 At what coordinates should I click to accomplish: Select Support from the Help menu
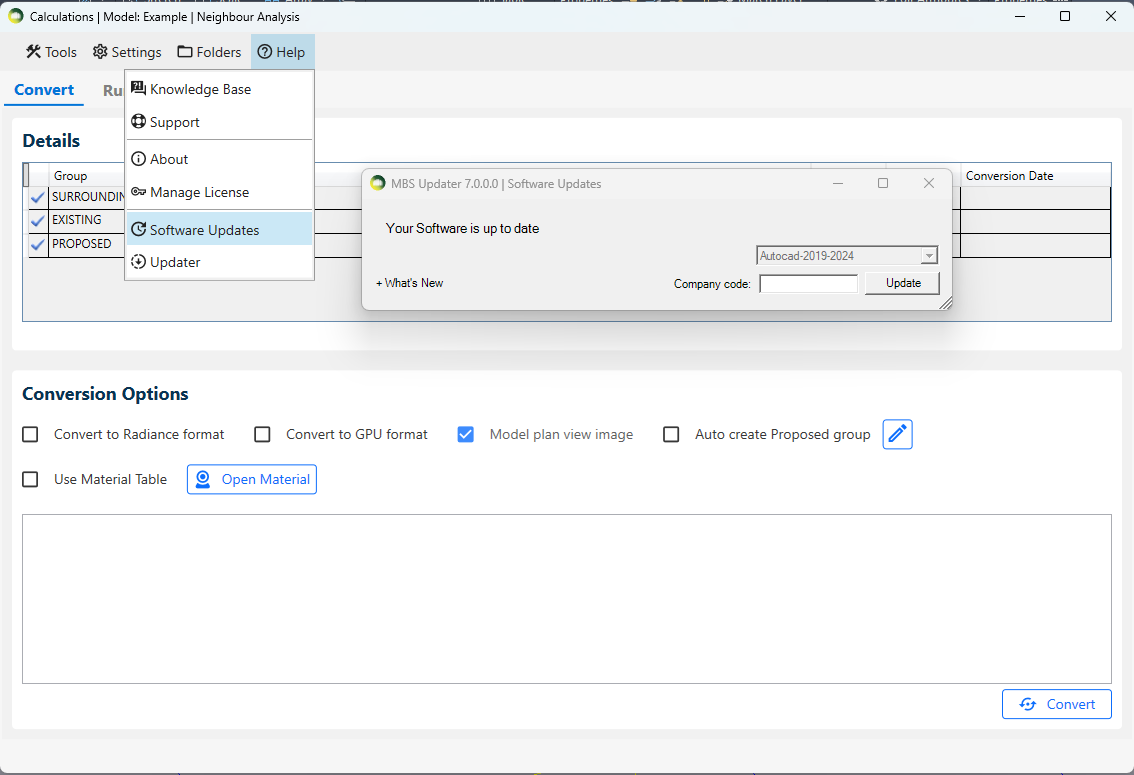coord(174,122)
